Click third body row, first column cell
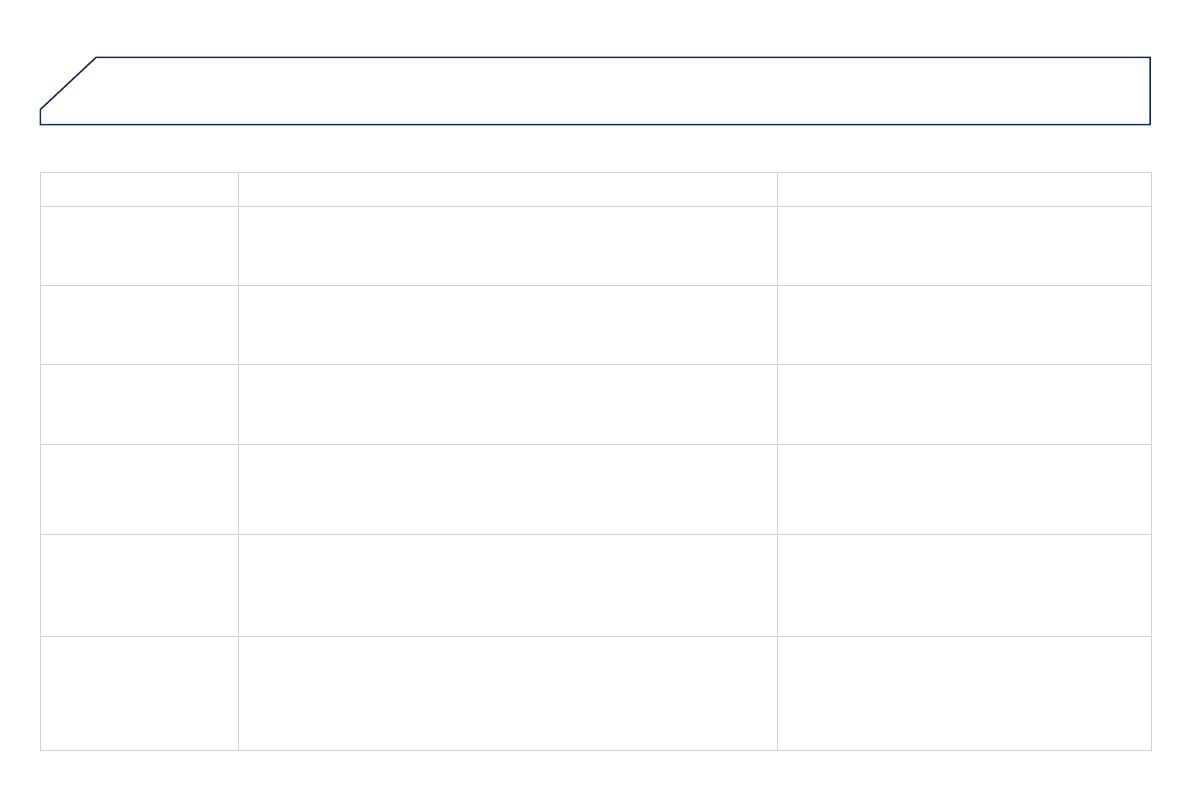 point(139,404)
